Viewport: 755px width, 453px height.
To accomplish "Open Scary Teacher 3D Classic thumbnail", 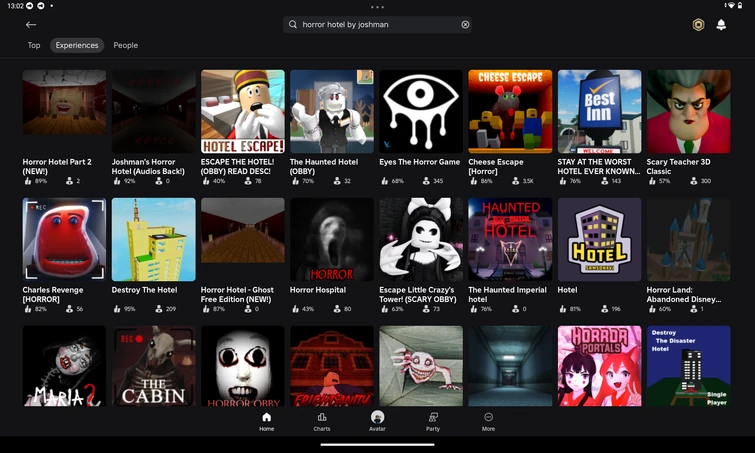I will click(689, 112).
